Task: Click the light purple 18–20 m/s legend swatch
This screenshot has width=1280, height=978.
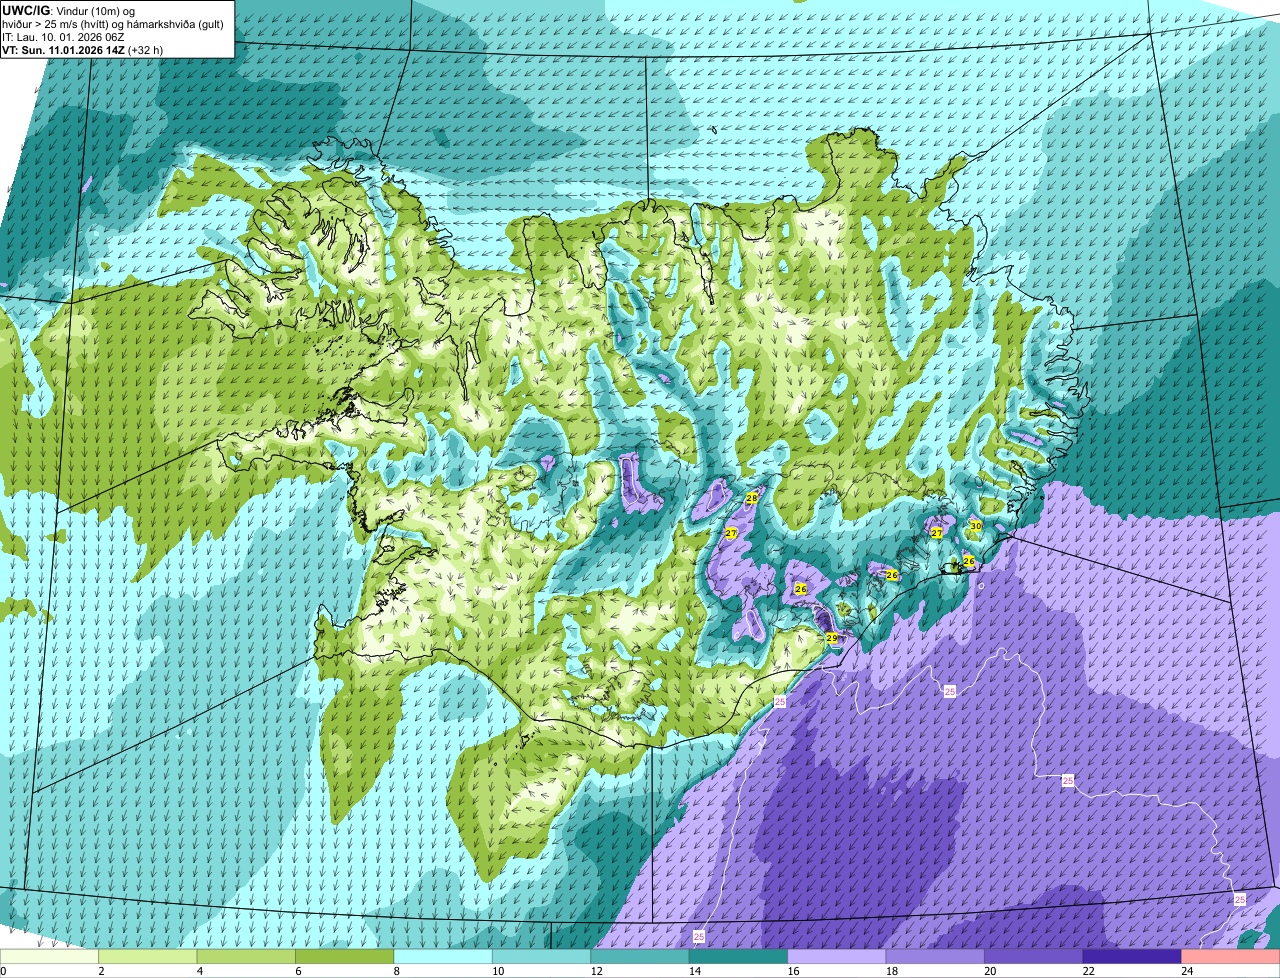Action: [935, 957]
